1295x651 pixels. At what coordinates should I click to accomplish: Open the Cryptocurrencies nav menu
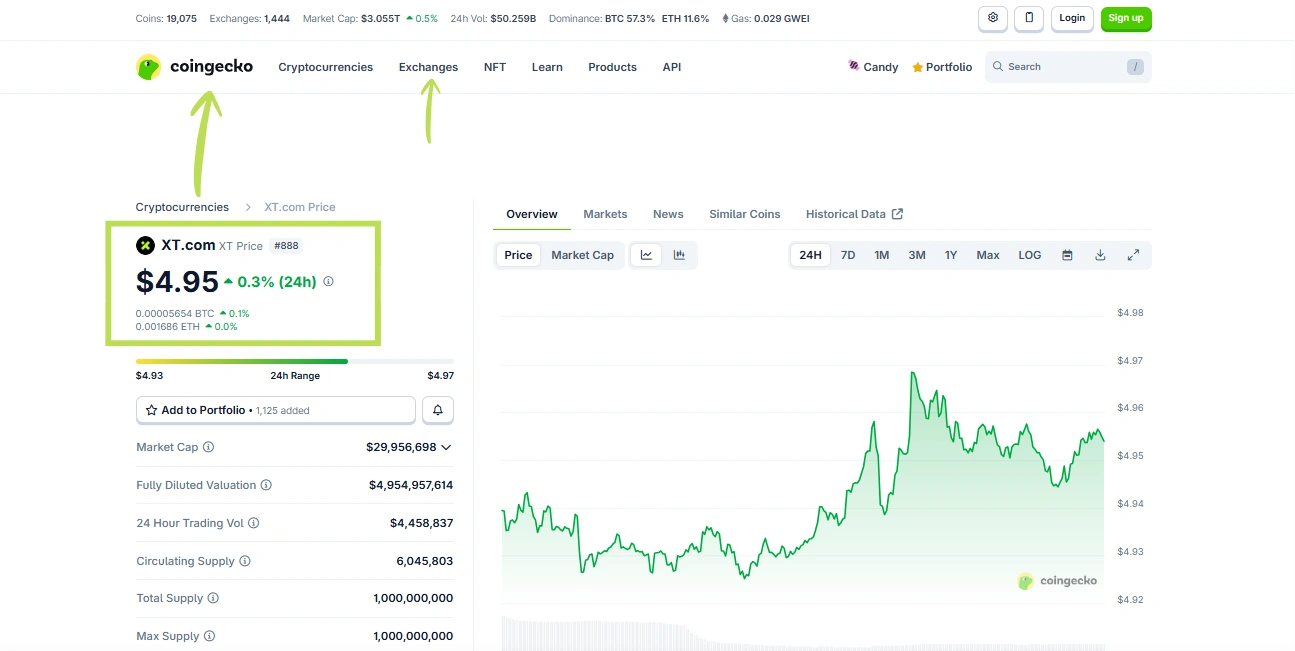[326, 67]
